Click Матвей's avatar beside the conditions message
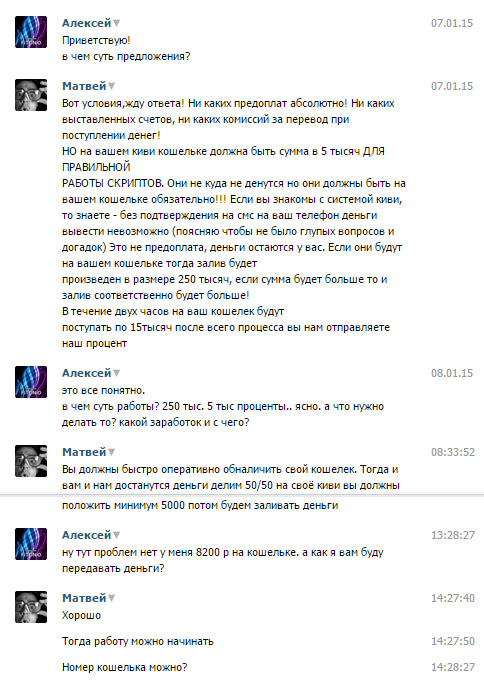 coord(31,95)
